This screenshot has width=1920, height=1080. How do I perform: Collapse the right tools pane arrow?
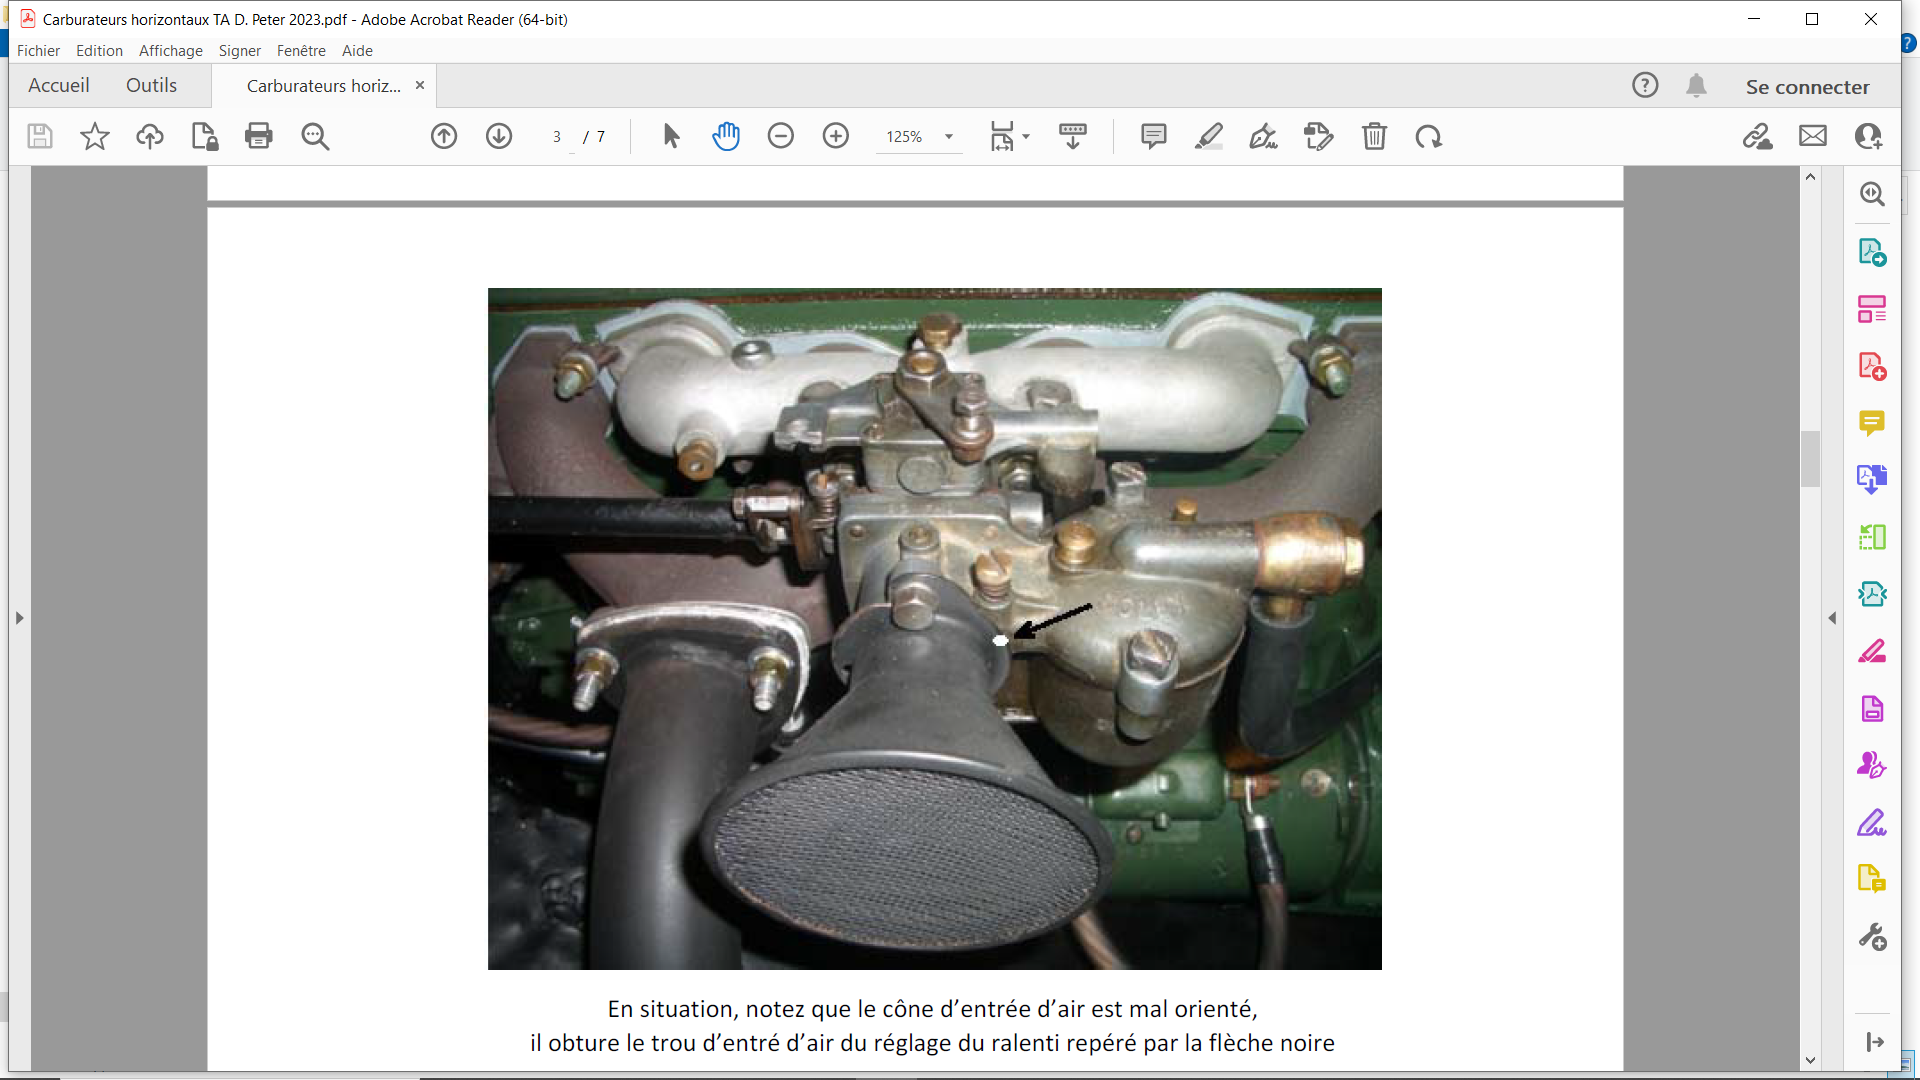point(1832,618)
